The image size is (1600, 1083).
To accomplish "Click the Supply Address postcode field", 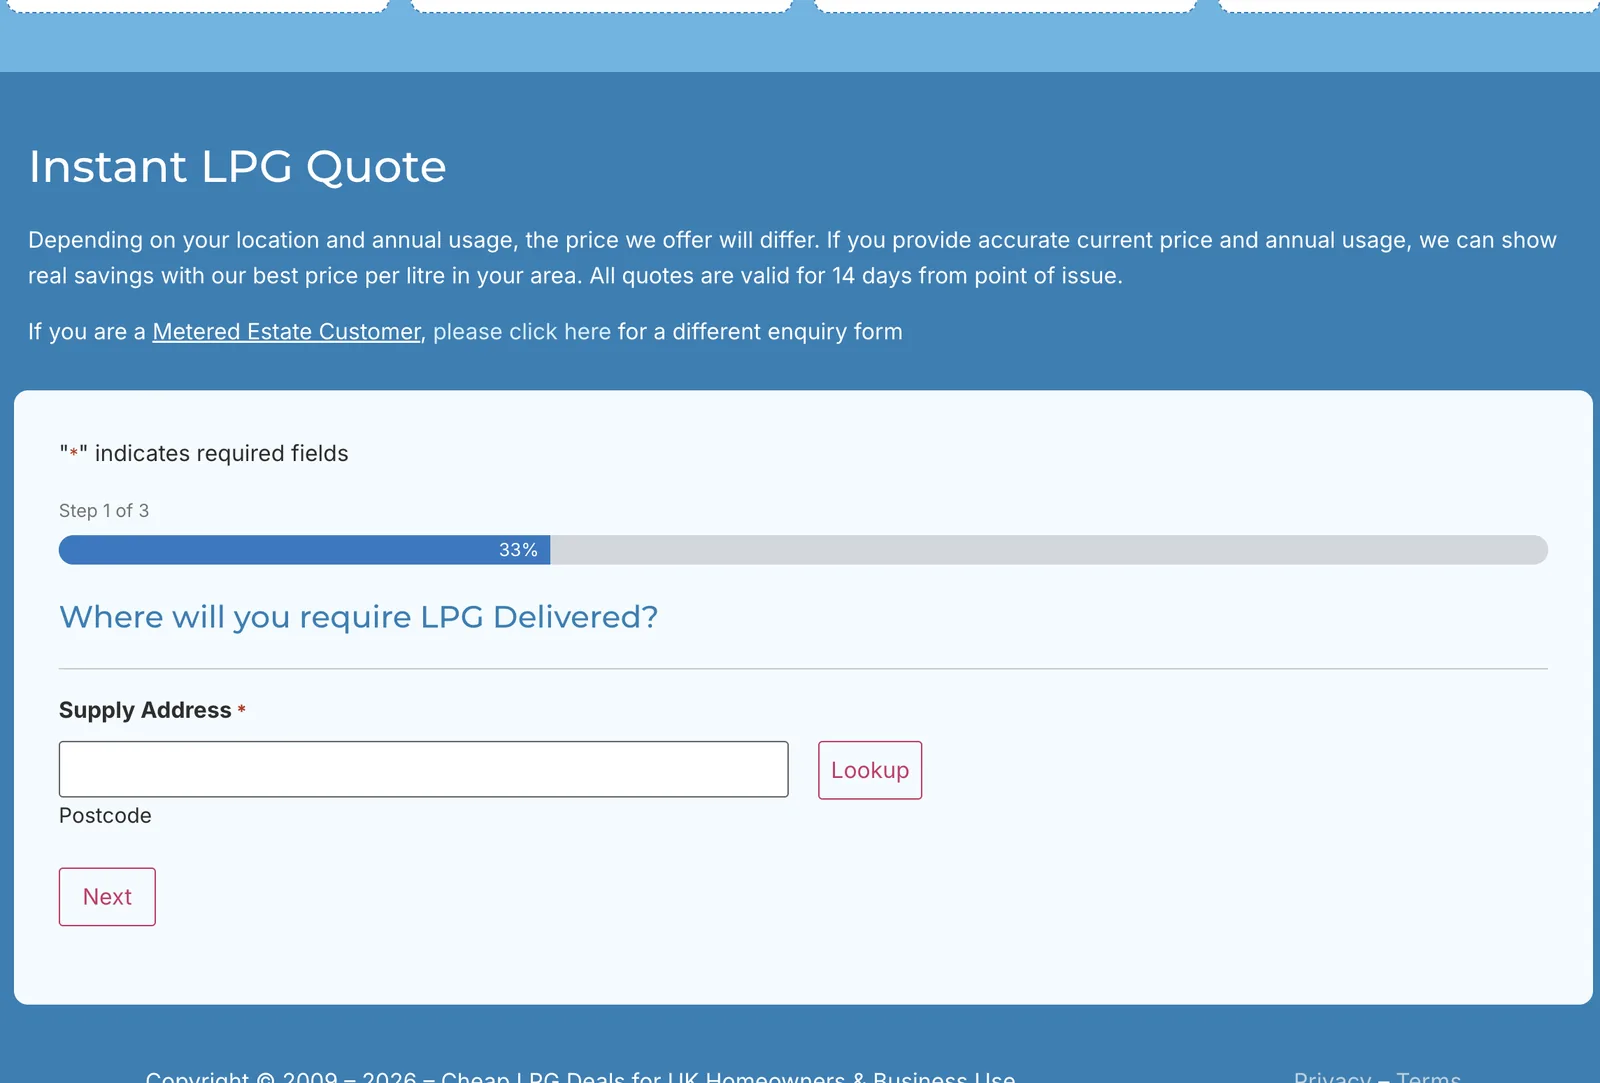I will 423,769.
